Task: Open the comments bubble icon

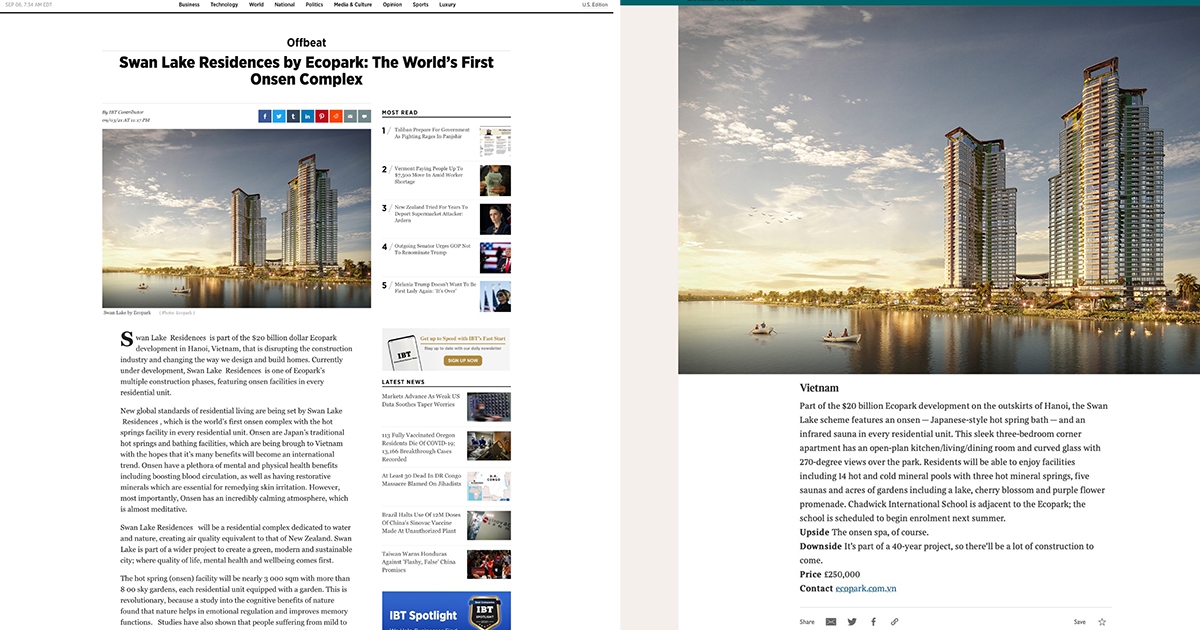Action: (364, 116)
